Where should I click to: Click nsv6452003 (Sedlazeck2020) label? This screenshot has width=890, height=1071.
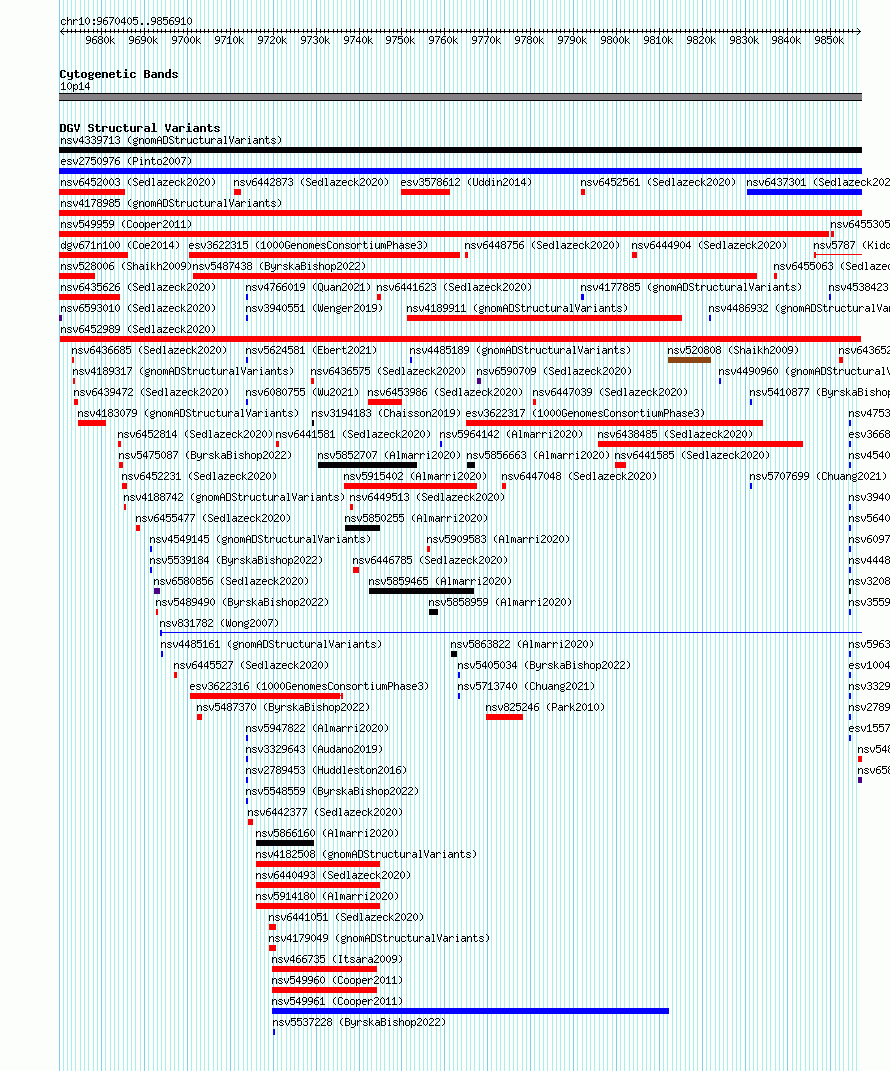coord(138,182)
